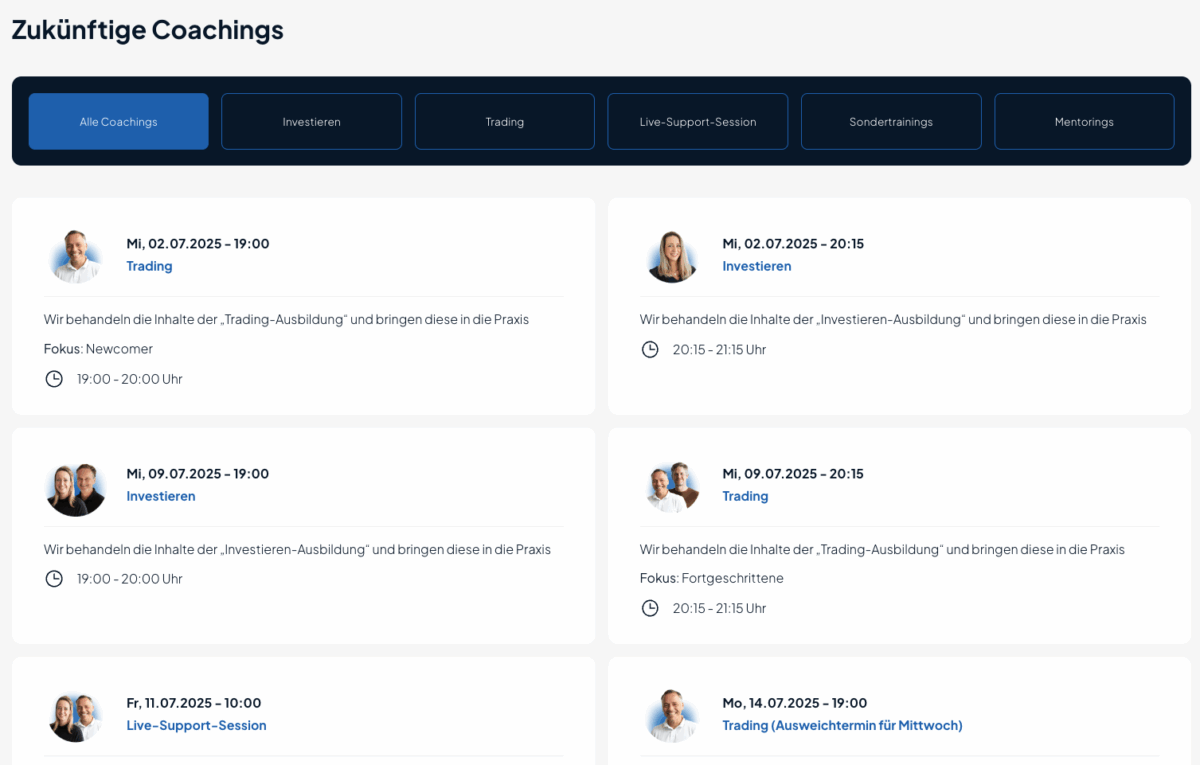Open the Live-Support-Session filter tab

[x=698, y=122]
